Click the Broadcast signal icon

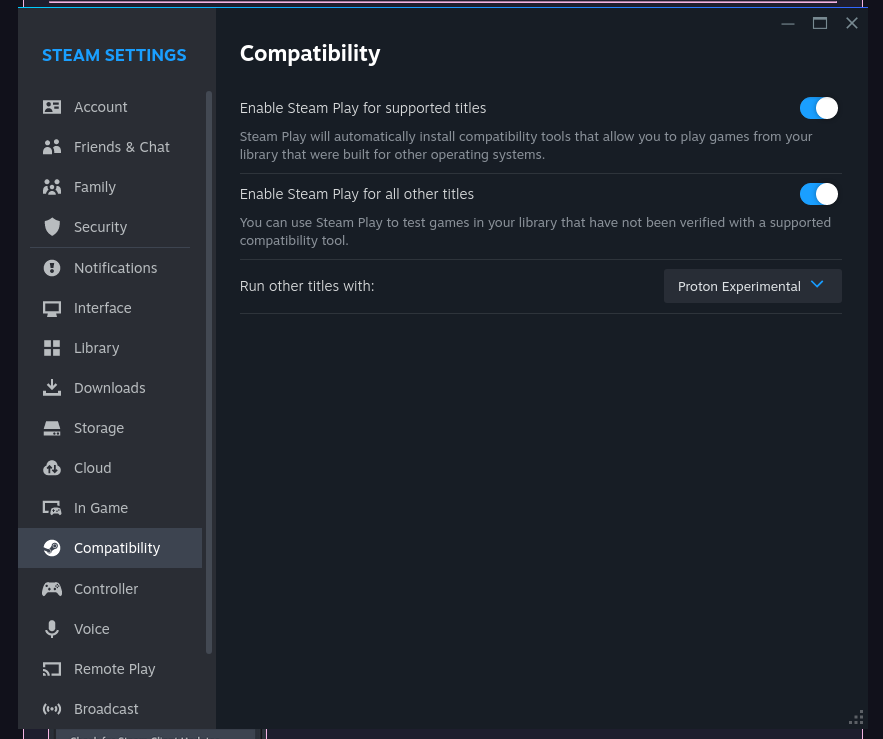(52, 709)
